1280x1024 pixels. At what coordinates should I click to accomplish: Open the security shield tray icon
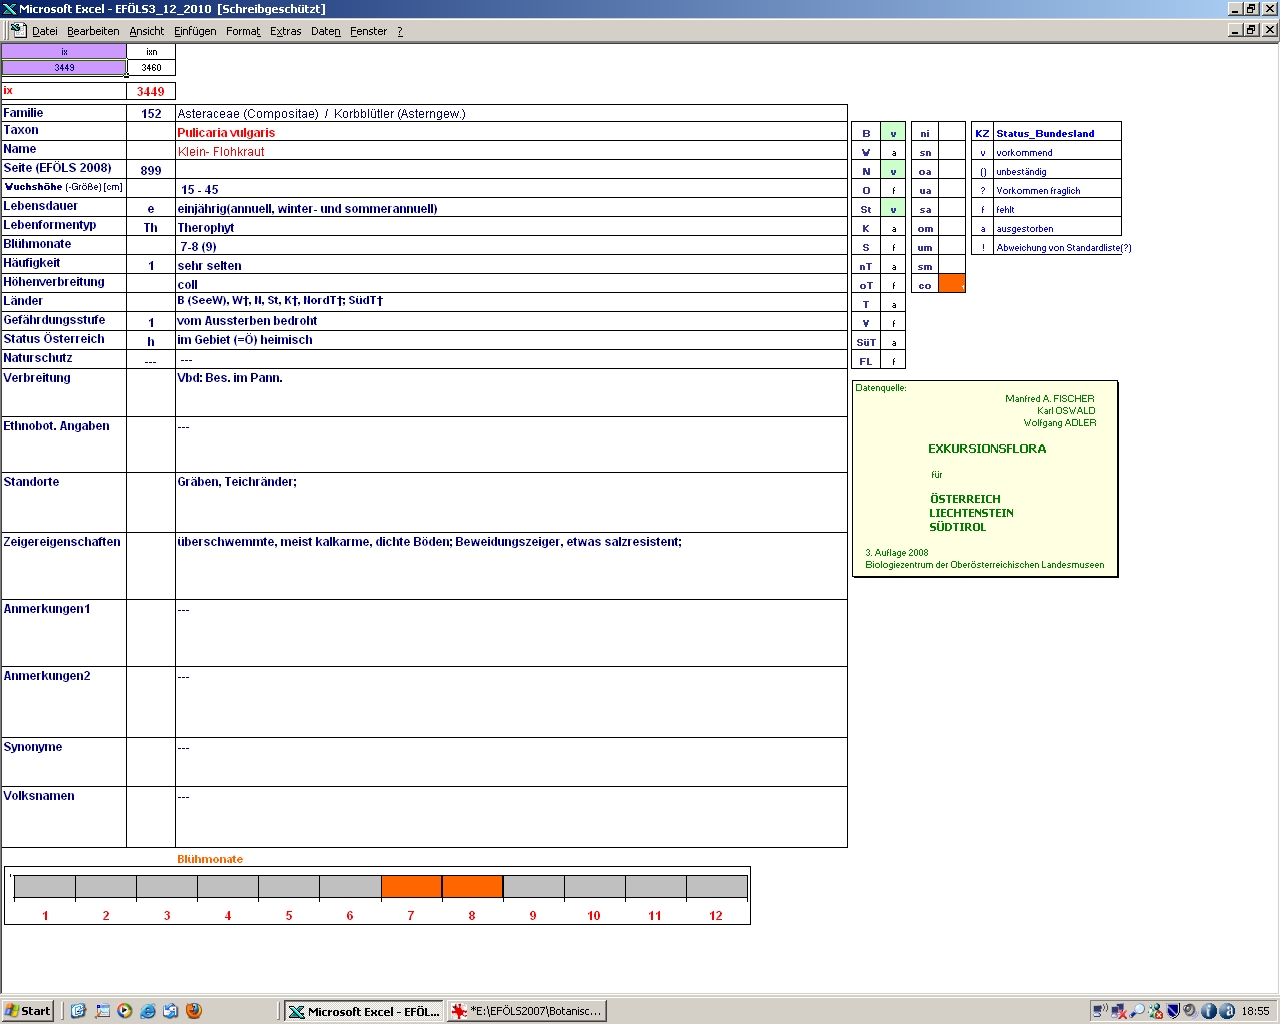pos(1174,1011)
